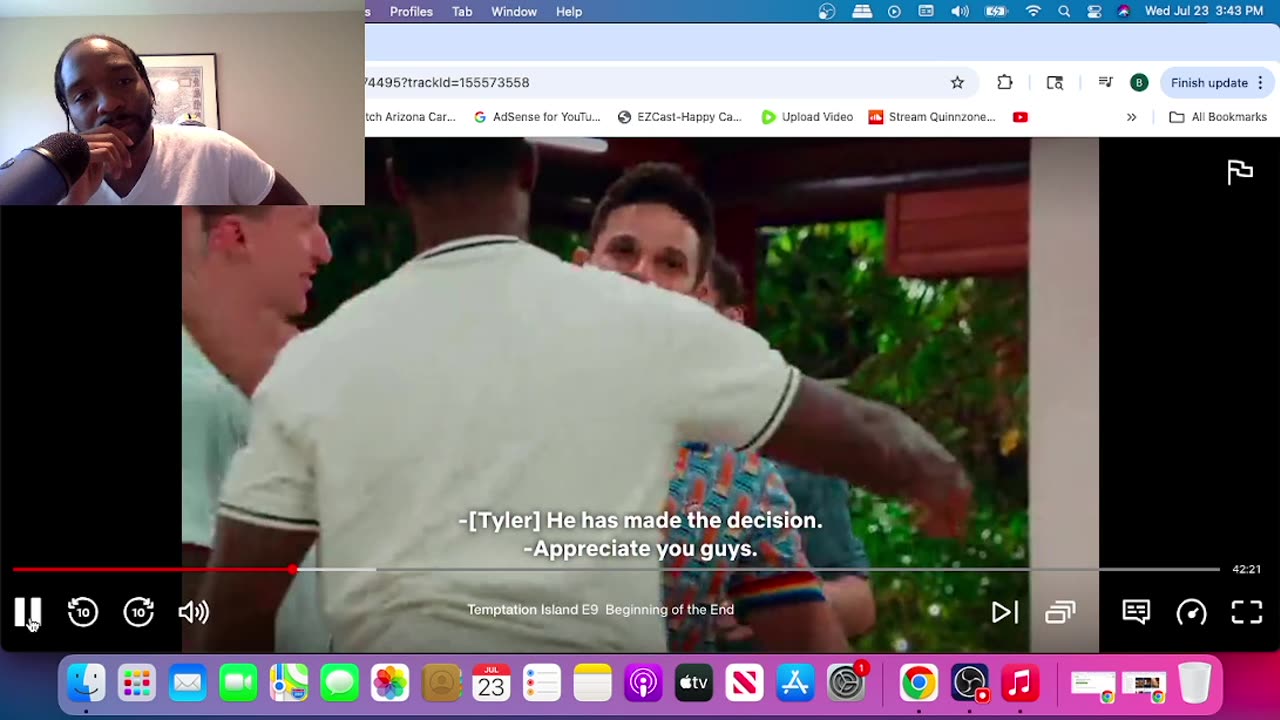
Task: Open the Chrome search tabs icon
Action: [1055, 83]
